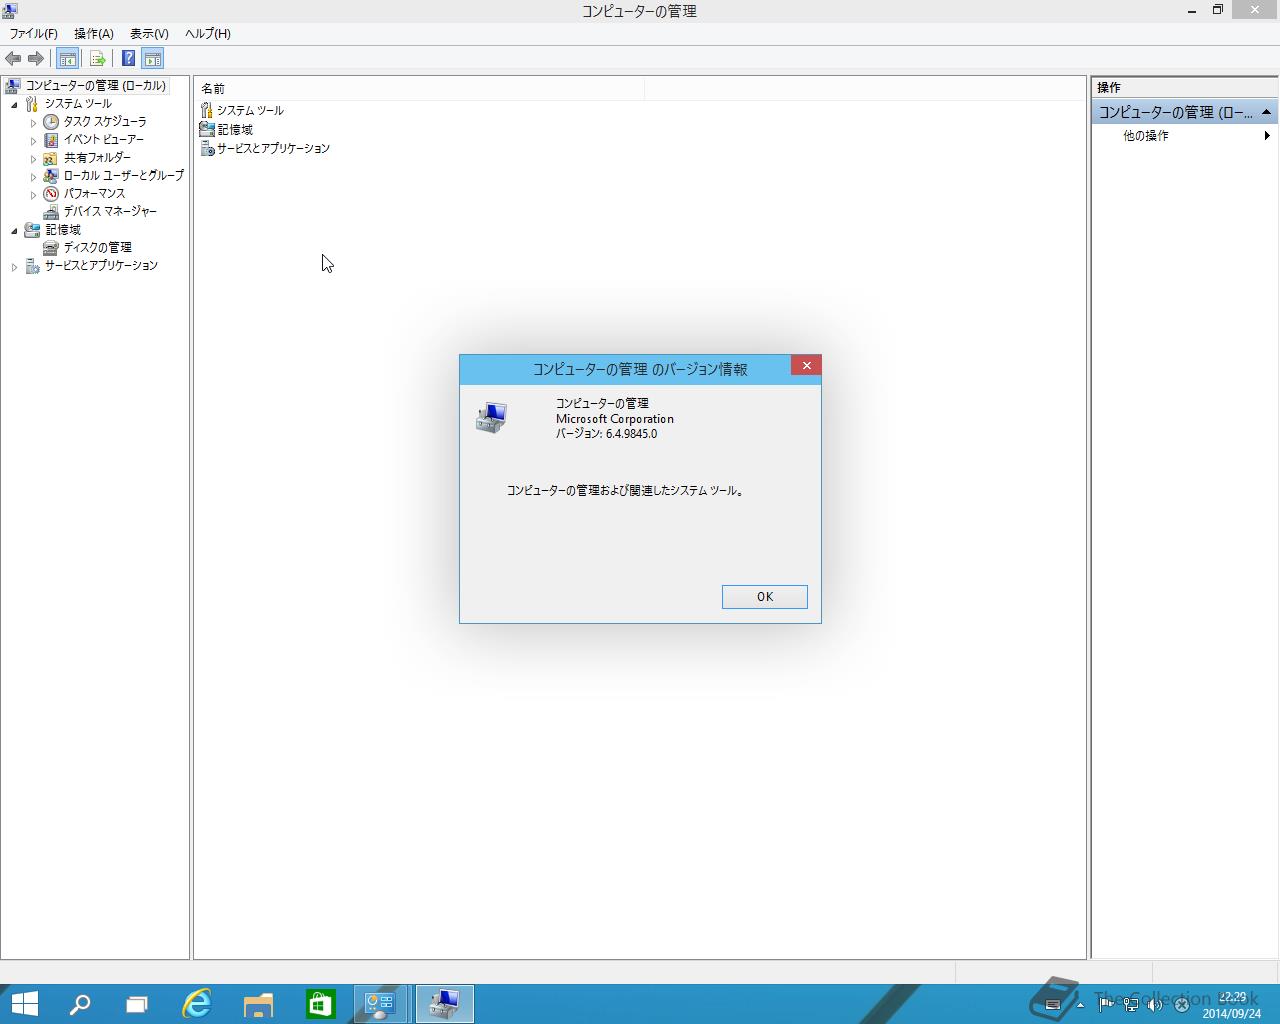Screen dimensions: 1280x1024
Task: Collapse the 記憶域 tree node
Action: click(x=14, y=230)
